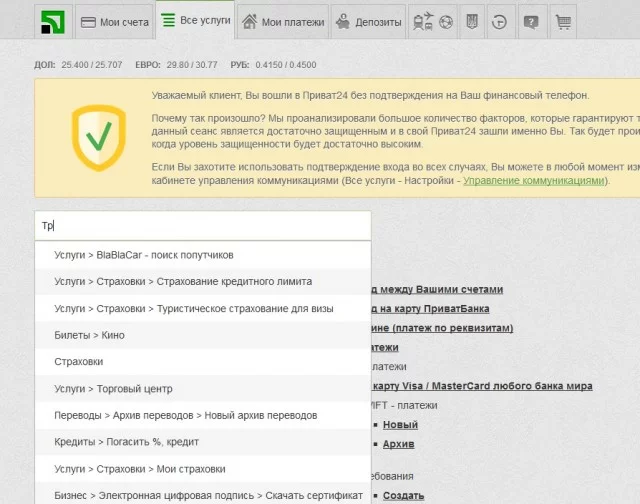Screen dimensions: 640x504
Task: Click the ЕВРО 29.80 / 30.77 rate
Action: [x=176, y=65]
